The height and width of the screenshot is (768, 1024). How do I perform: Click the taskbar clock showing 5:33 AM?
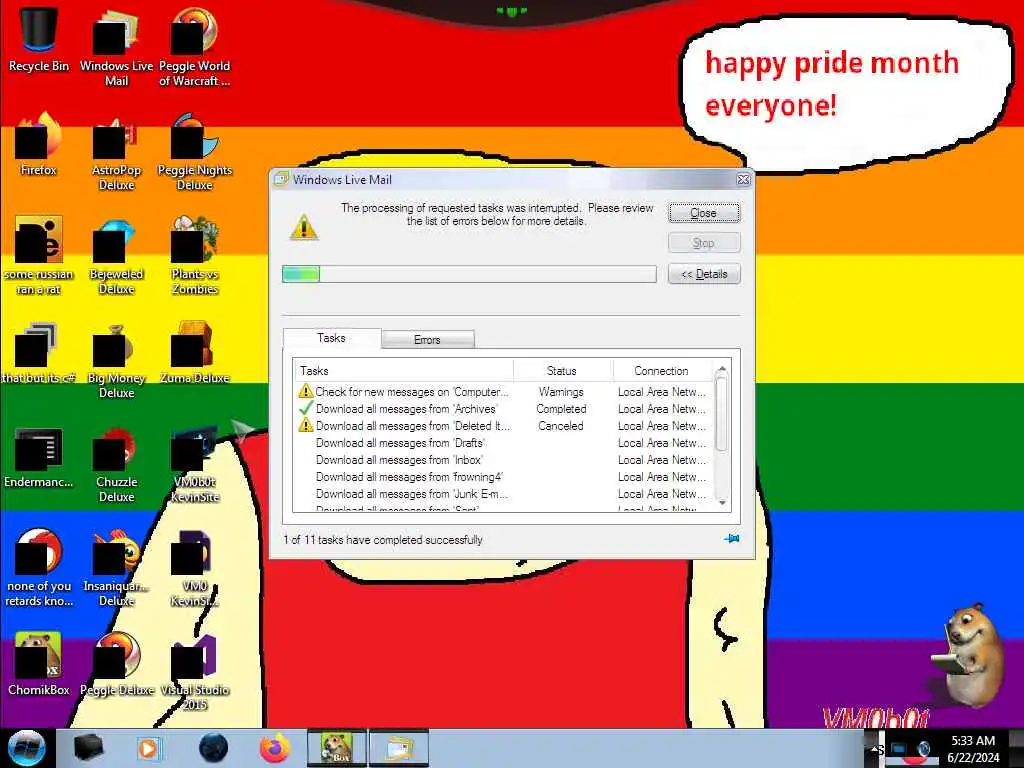point(973,748)
